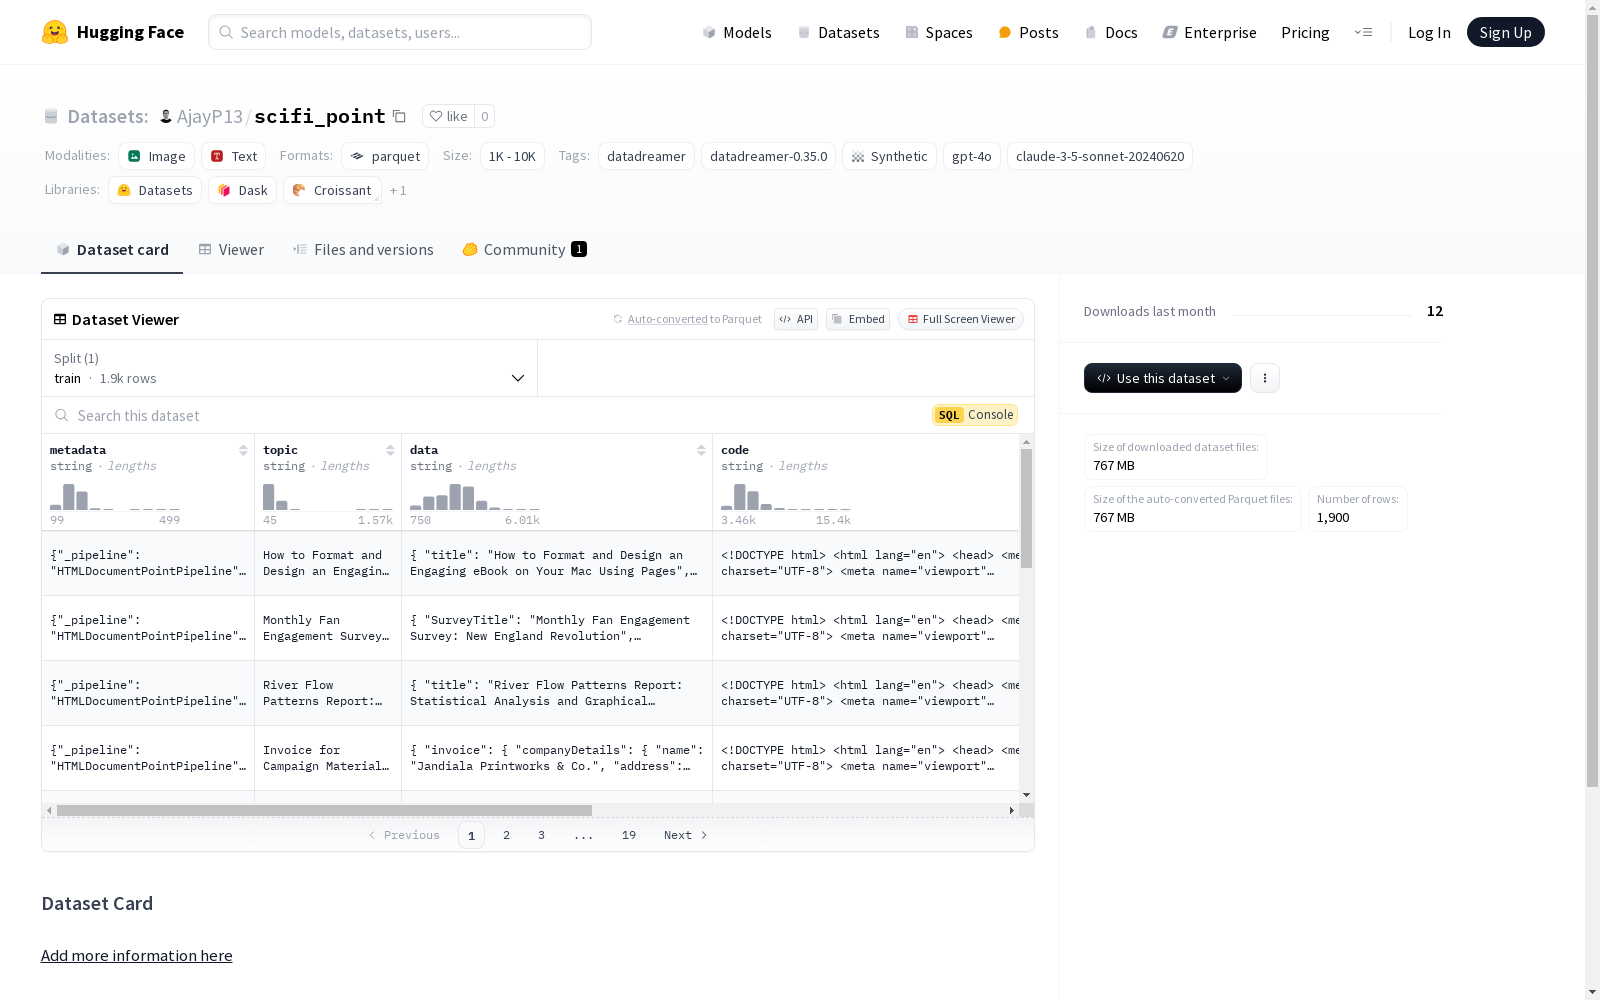The image size is (1600, 1000).
Task: Click the dataset viewer table icon
Action: (x=60, y=319)
